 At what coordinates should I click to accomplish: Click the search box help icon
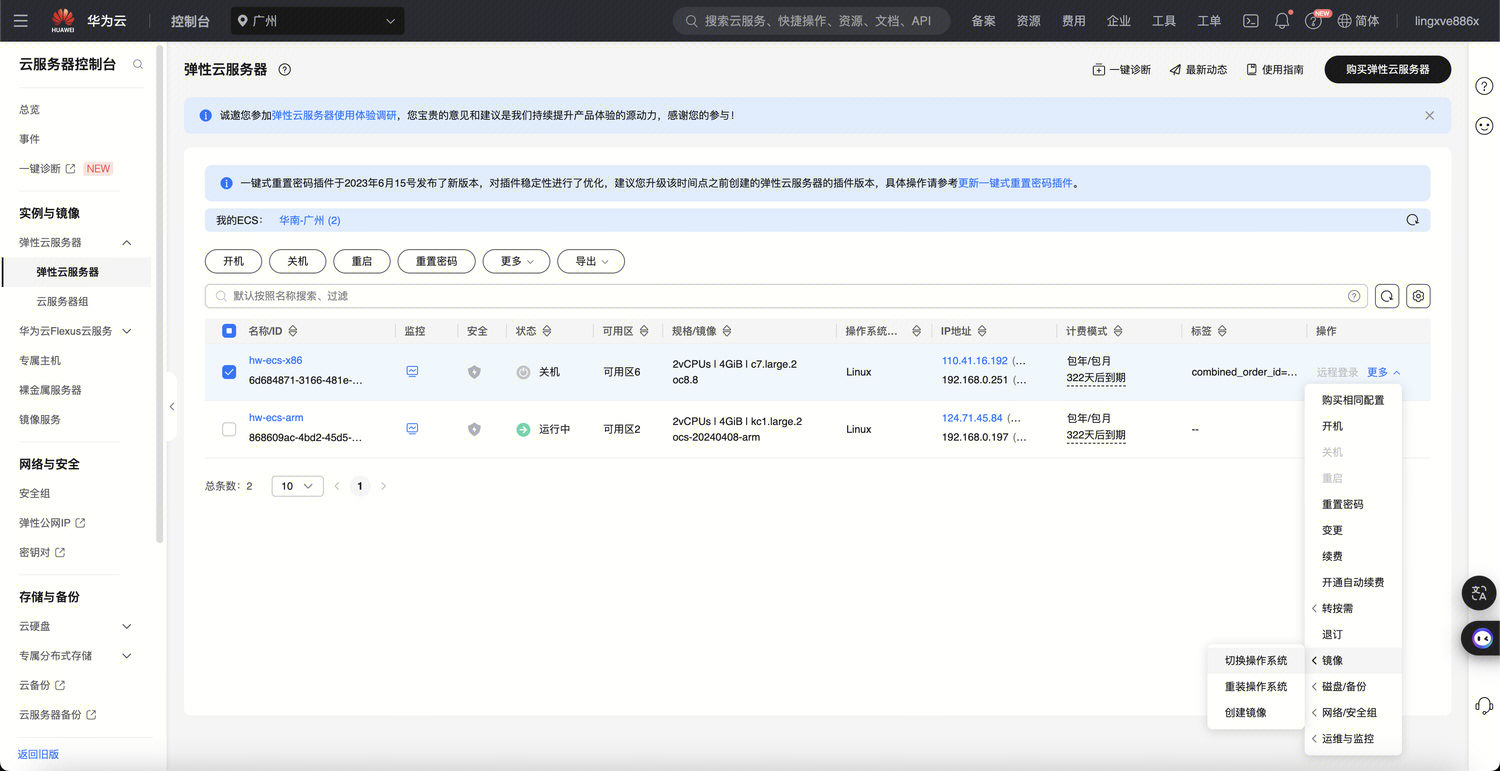point(1354,296)
